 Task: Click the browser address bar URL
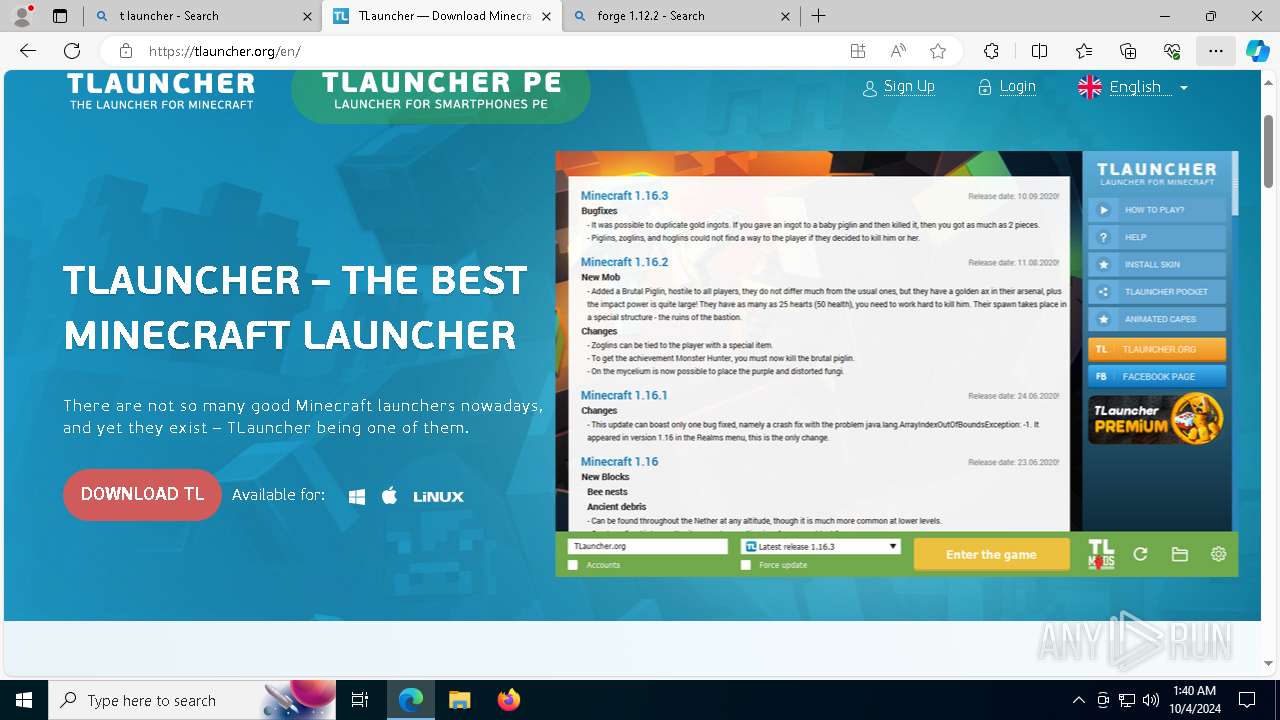[x=225, y=51]
